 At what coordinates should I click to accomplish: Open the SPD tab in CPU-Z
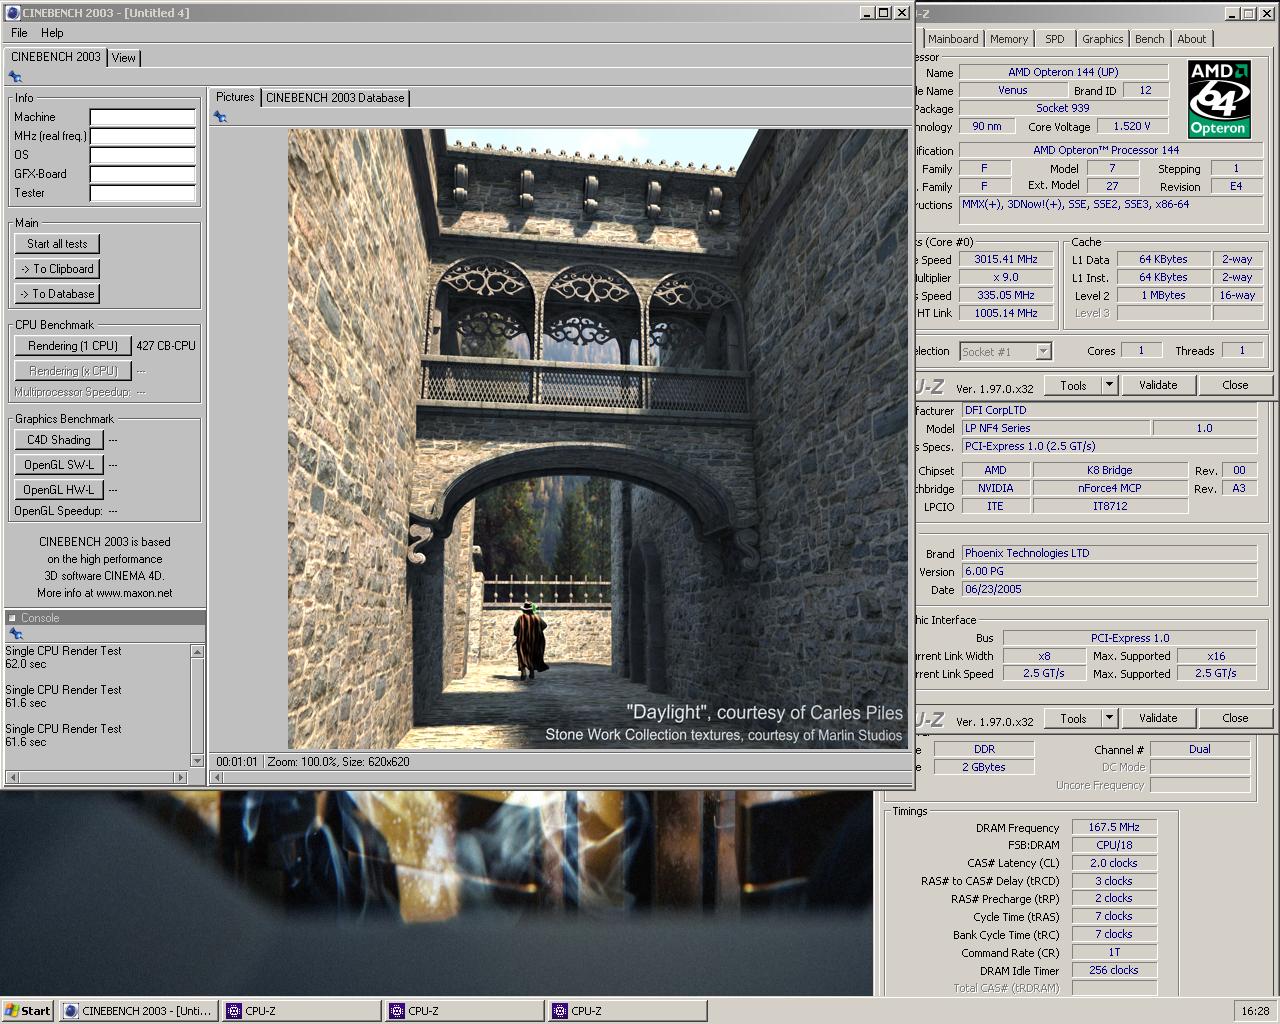coord(1055,39)
